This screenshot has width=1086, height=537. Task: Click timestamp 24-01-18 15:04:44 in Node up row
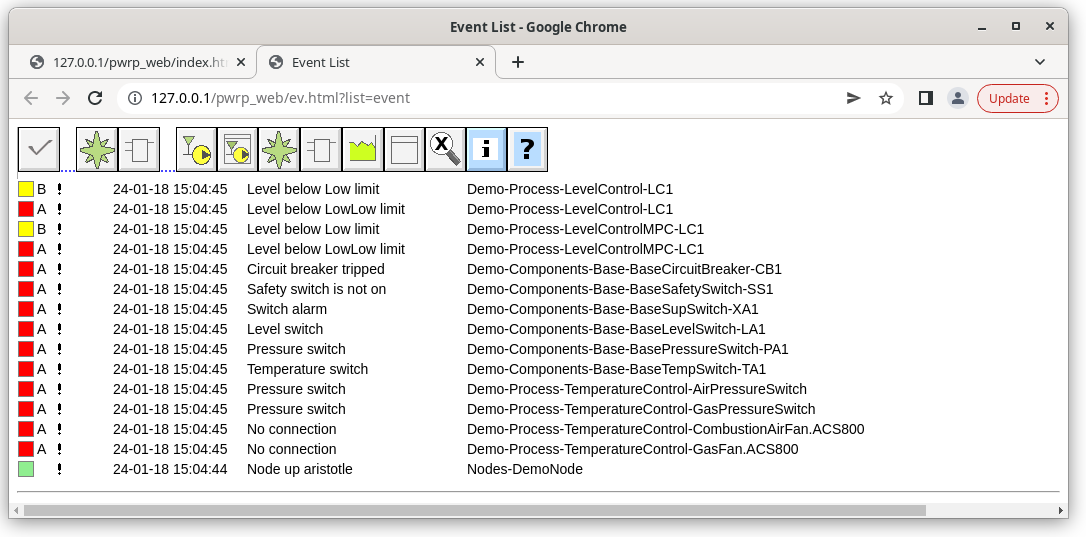[x=170, y=469]
